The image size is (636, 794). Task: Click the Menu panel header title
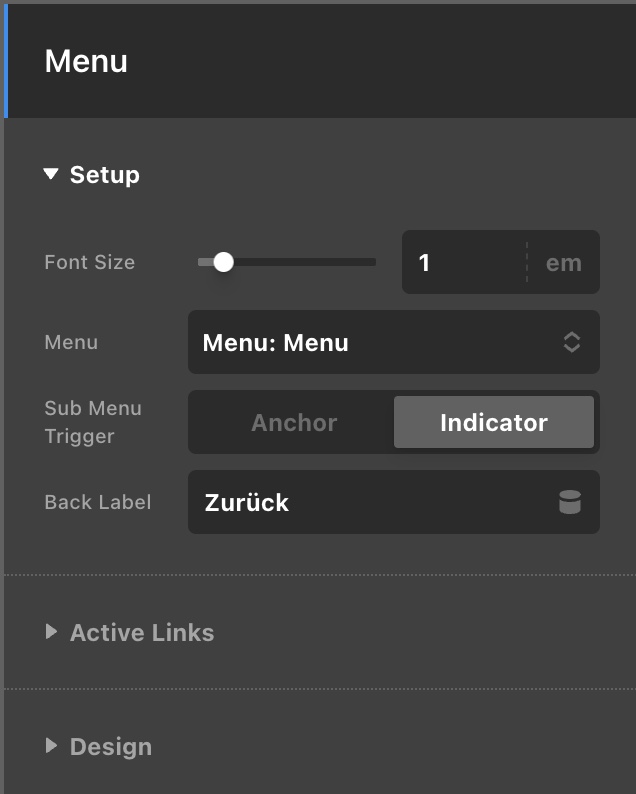click(x=86, y=61)
